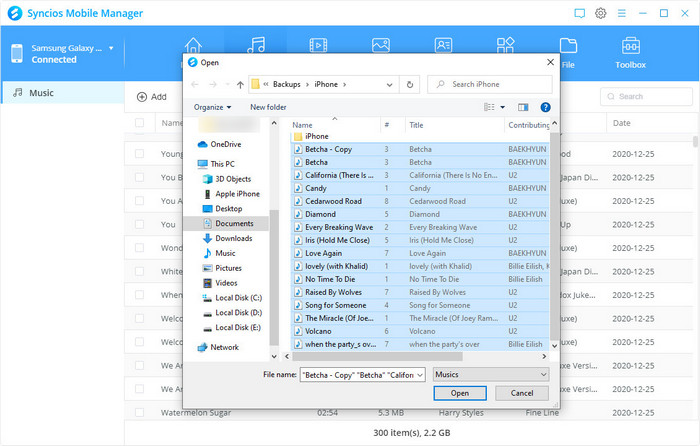The height and width of the screenshot is (446, 700).
Task: Check the box for Watermelon Sugar
Action: click(x=140, y=413)
